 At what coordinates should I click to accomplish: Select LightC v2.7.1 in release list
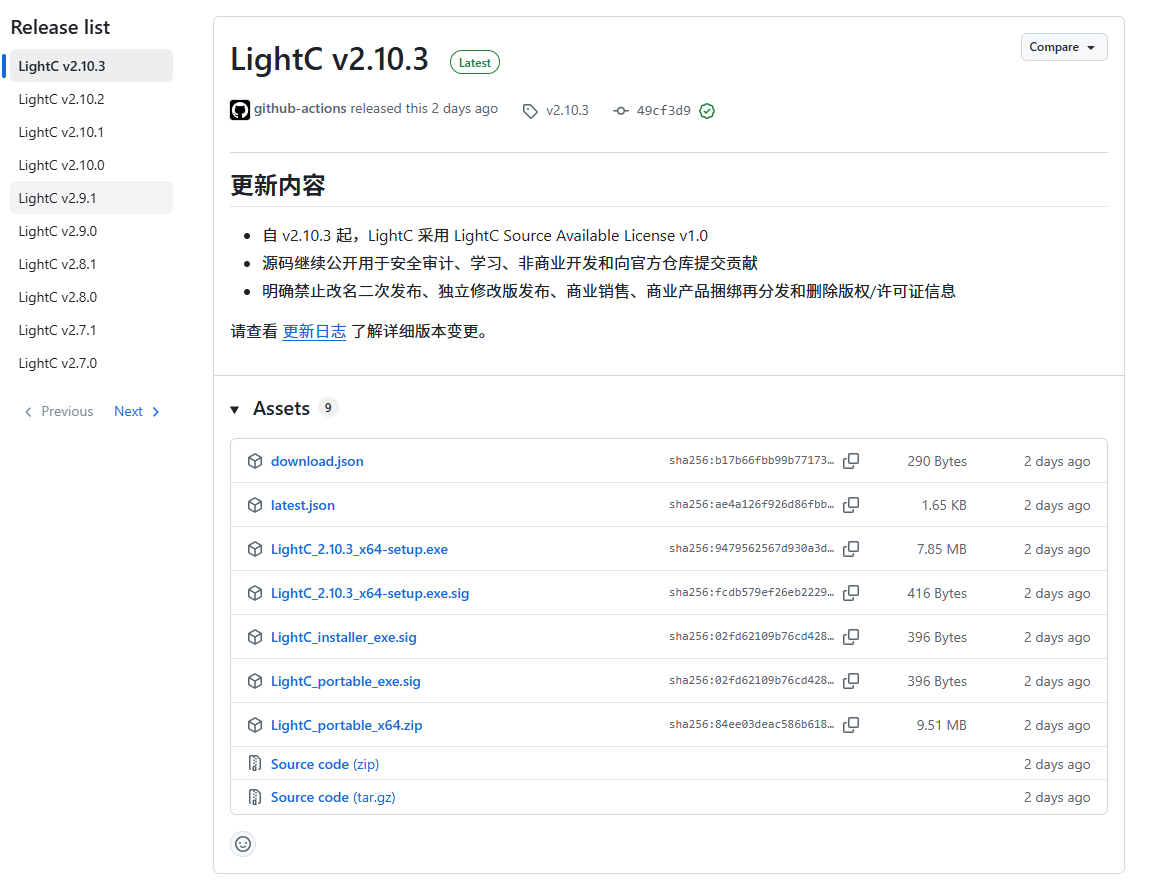(x=91, y=330)
